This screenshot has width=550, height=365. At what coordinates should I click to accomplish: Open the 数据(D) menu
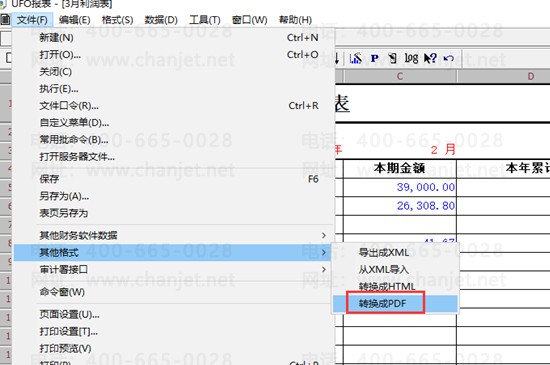161,20
